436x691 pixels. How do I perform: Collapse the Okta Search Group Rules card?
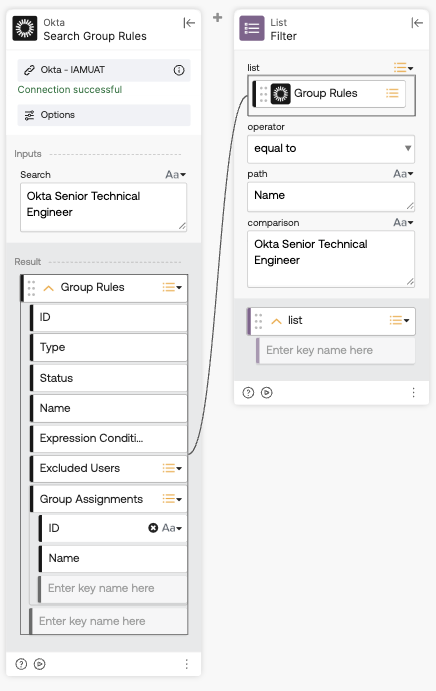(189, 23)
